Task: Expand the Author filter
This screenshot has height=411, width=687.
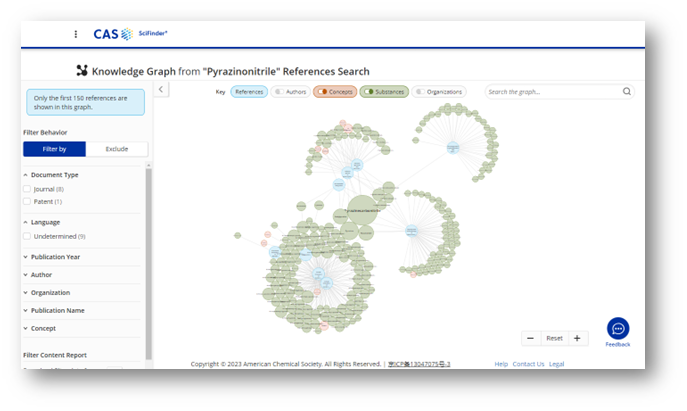Action: [x=38, y=275]
